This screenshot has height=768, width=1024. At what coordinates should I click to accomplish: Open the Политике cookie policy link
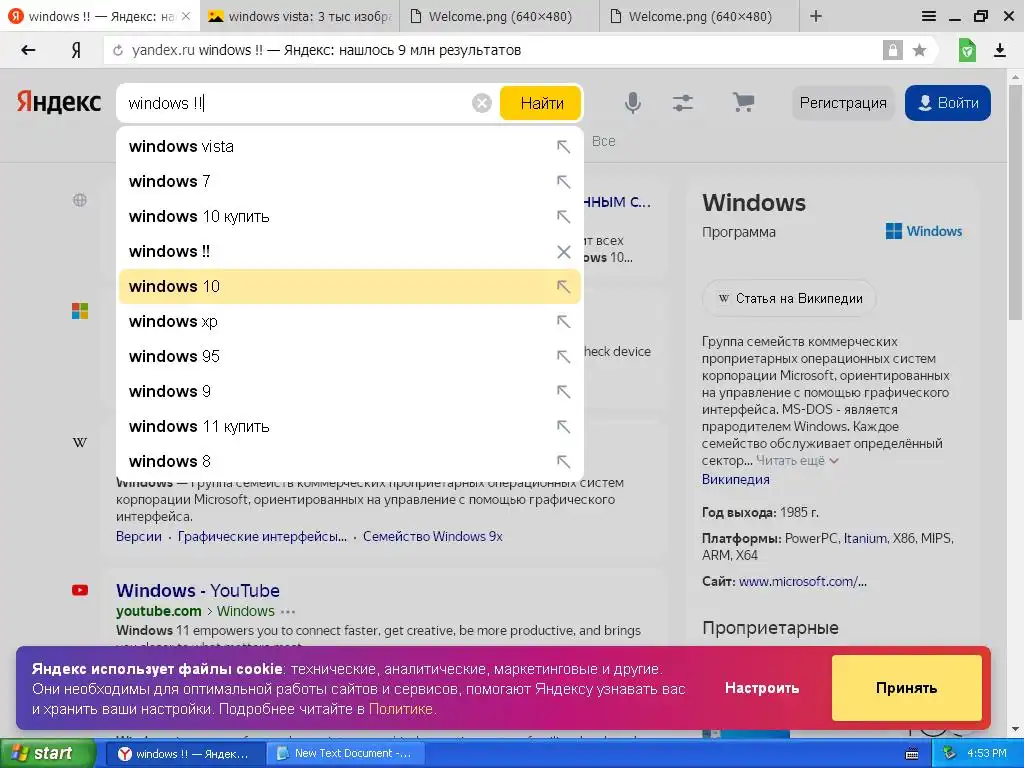click(400, 709)
